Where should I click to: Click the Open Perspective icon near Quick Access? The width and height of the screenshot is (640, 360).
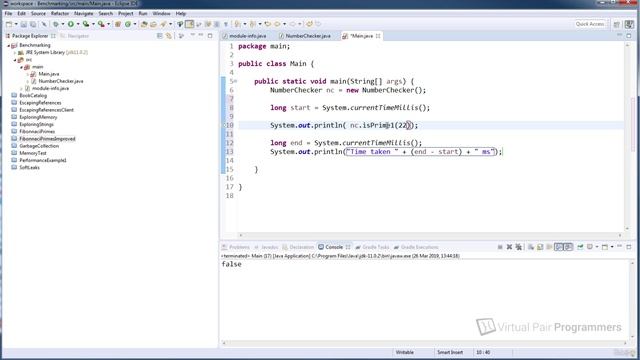[617, 24]
